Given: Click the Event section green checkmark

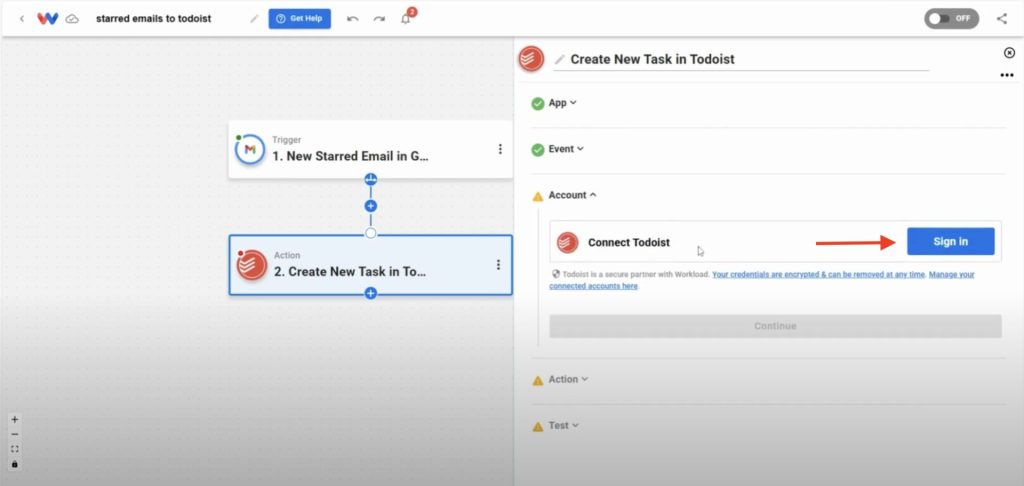Looking at the screenshot, I should click(x=537, y=150).
